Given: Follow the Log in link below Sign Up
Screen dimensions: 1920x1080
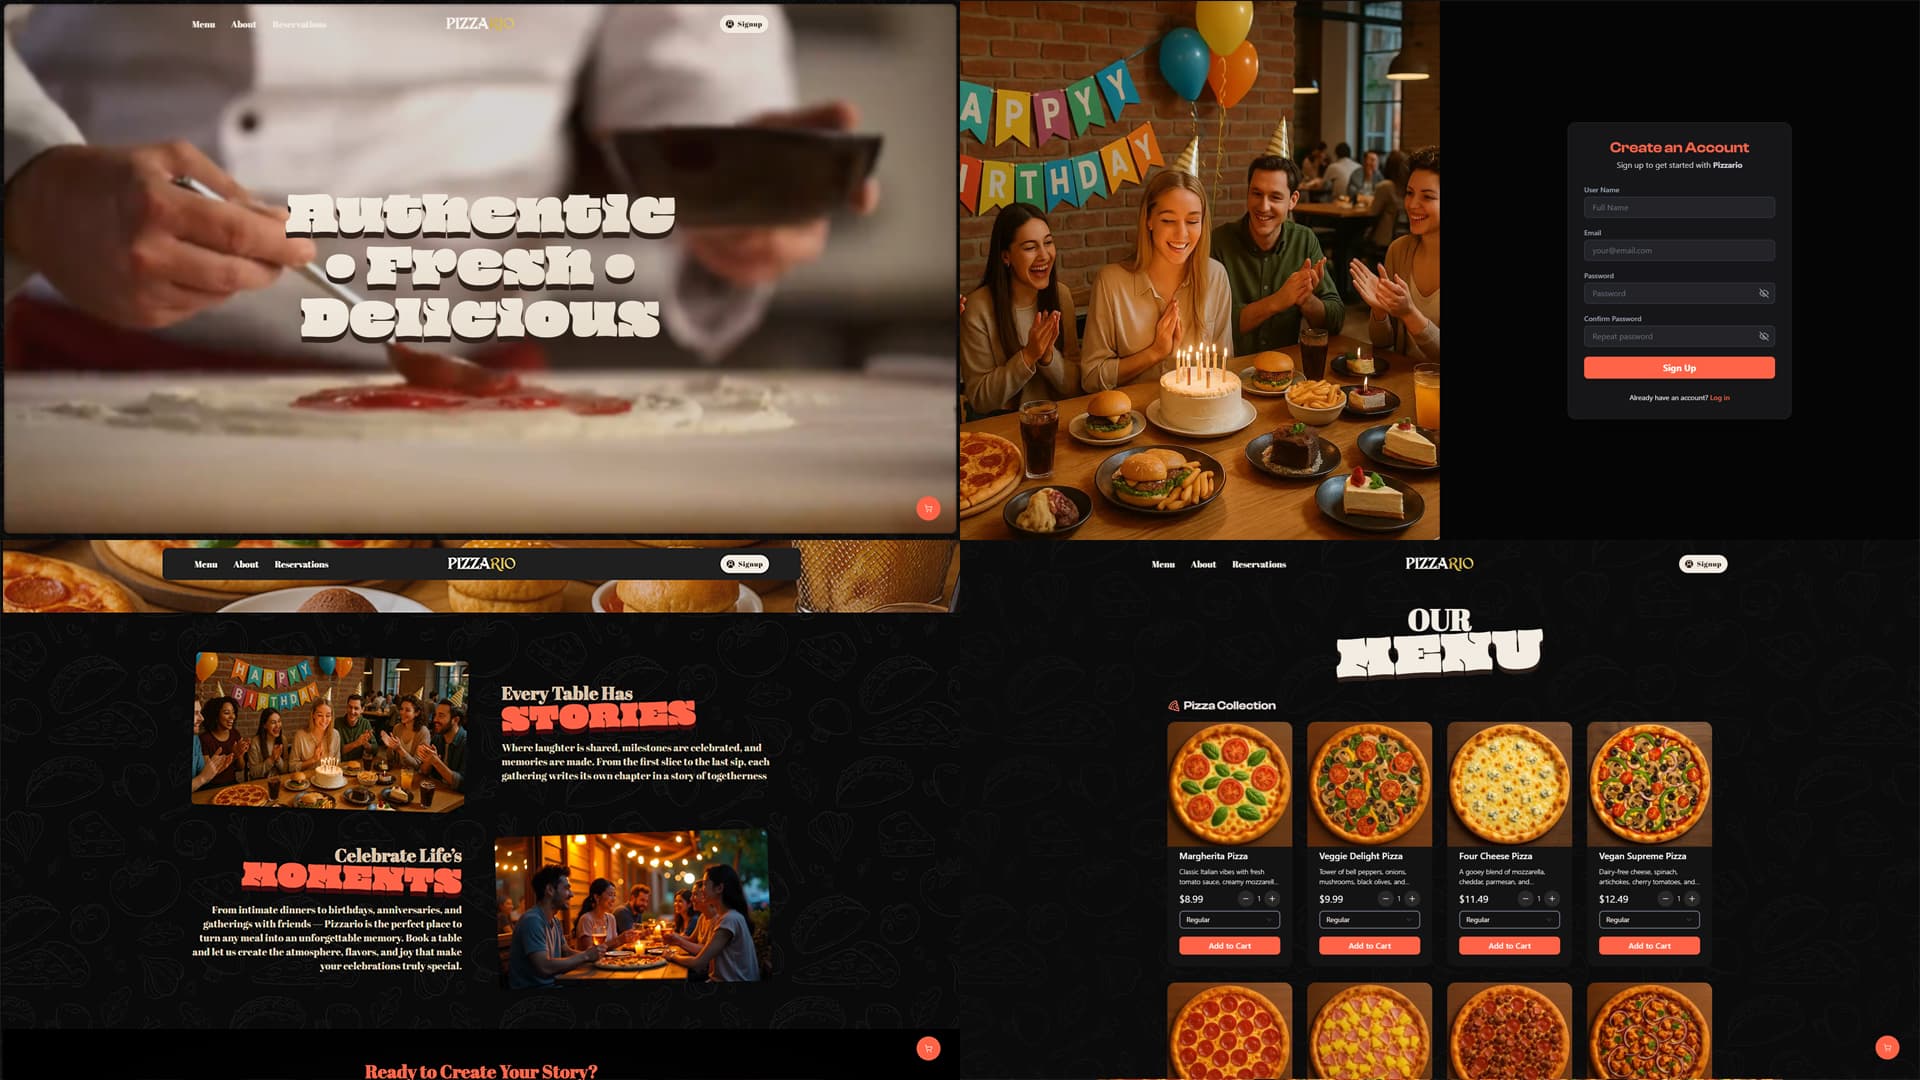Looking at the screenshot, I should coord(1719,398).
